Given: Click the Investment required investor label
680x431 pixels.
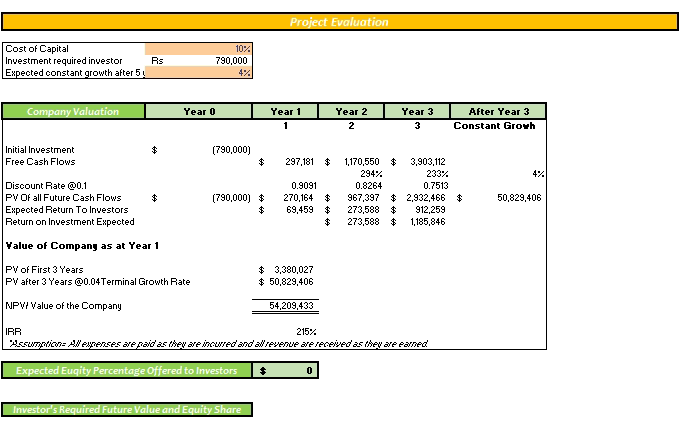Looking at the screenshot, I should pos(64,61).
